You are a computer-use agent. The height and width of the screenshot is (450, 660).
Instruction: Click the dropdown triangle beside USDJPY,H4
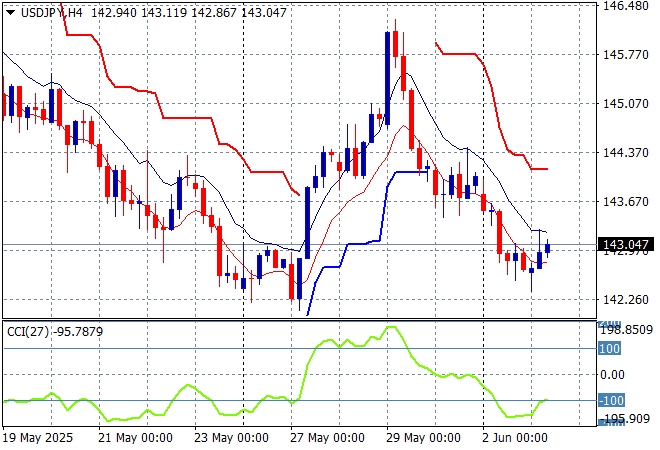click(x=10, y=13)
